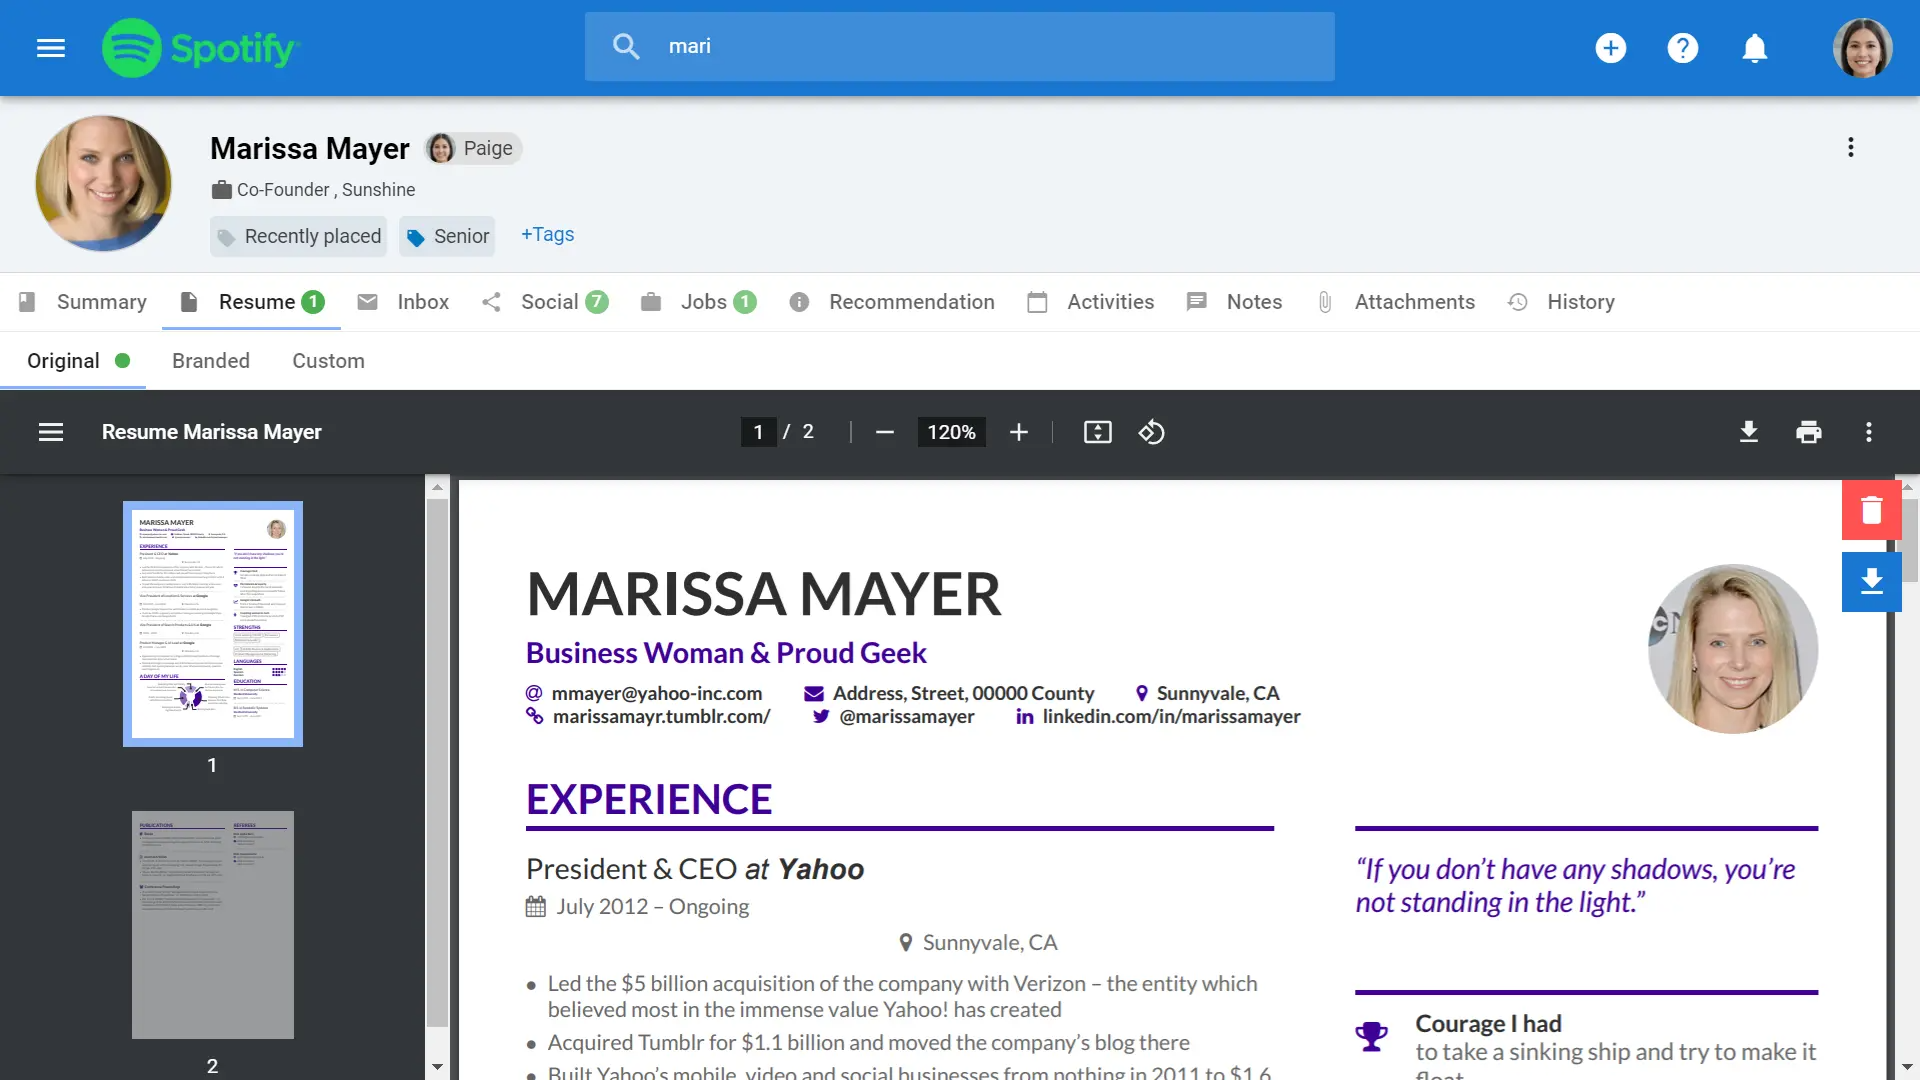Rotate the resume page counterclockwise
1920x1080 pixels.
click(x=1152, y=432)
